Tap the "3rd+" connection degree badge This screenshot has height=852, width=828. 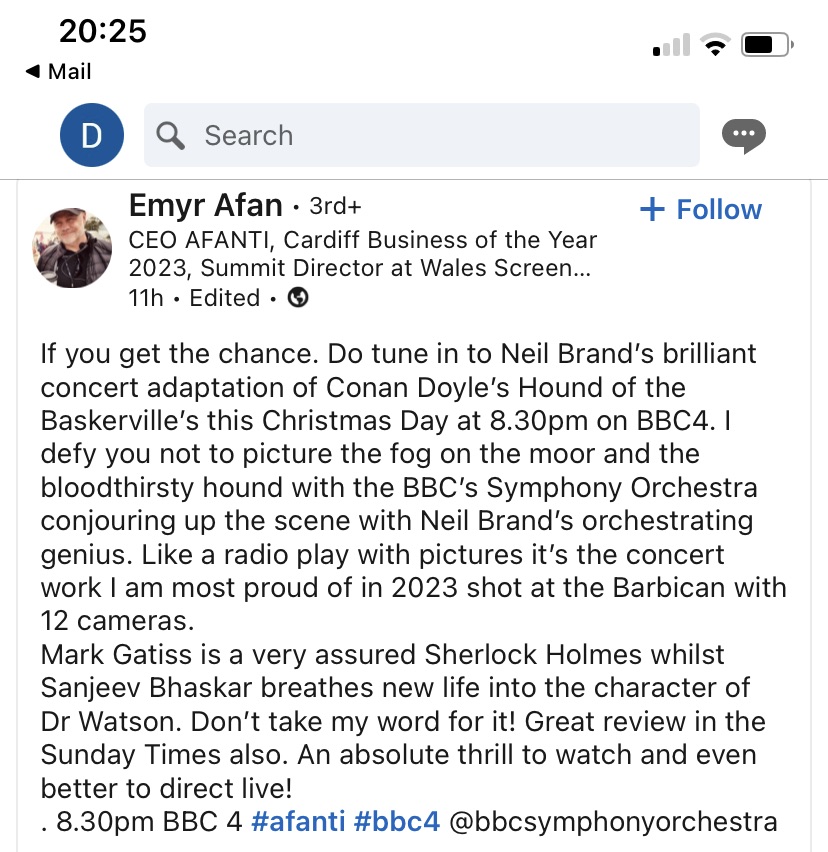335,207
